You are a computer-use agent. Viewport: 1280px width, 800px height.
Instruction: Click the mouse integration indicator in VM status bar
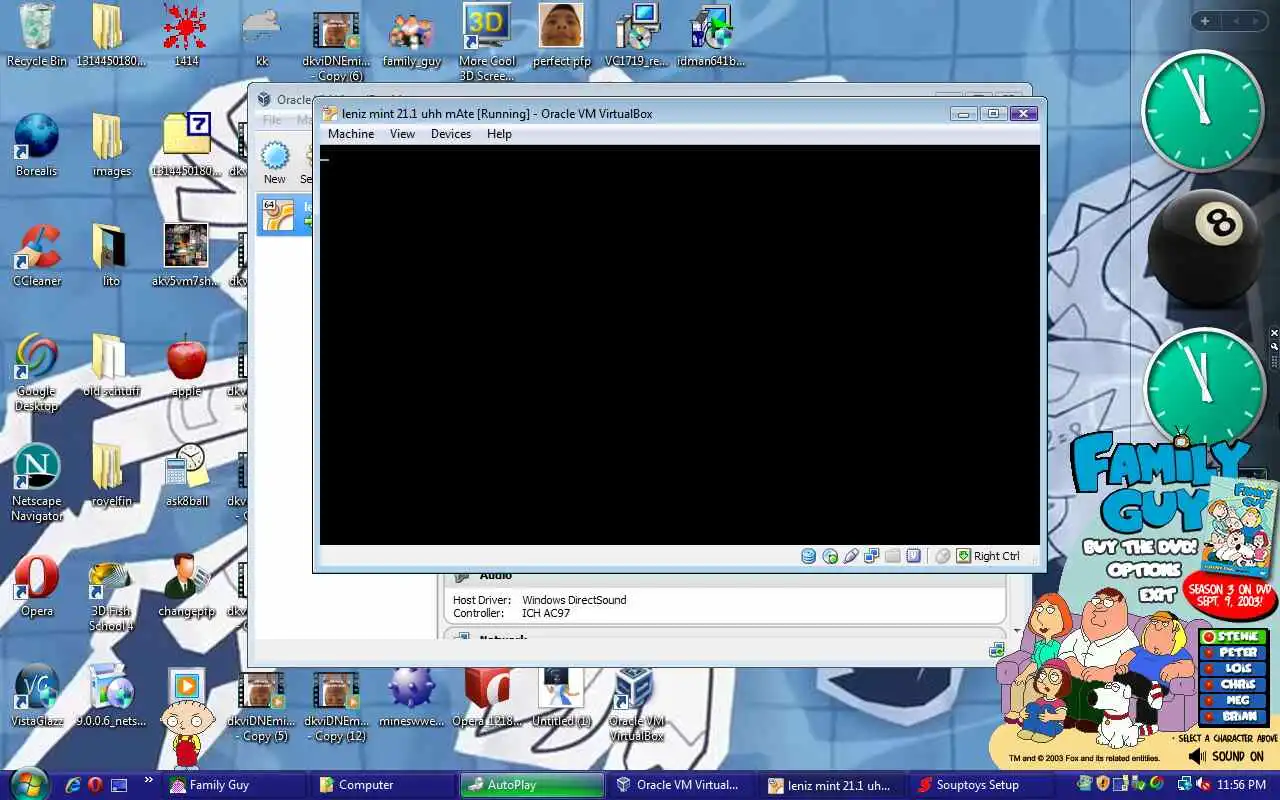(x=942, y=556)
